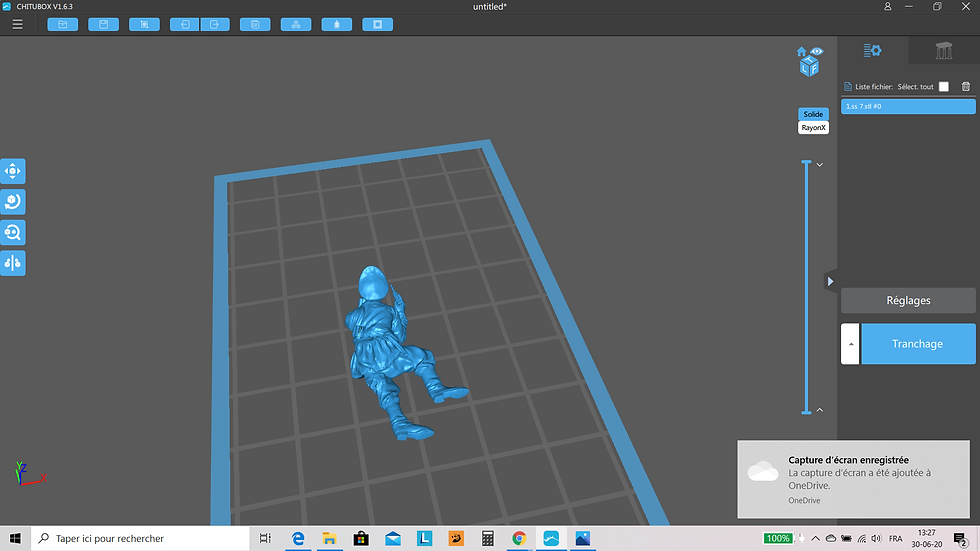This screenshot has height=551, width=980.
Task: Click the layer slider down chevron at top
Action: (819, 165)
